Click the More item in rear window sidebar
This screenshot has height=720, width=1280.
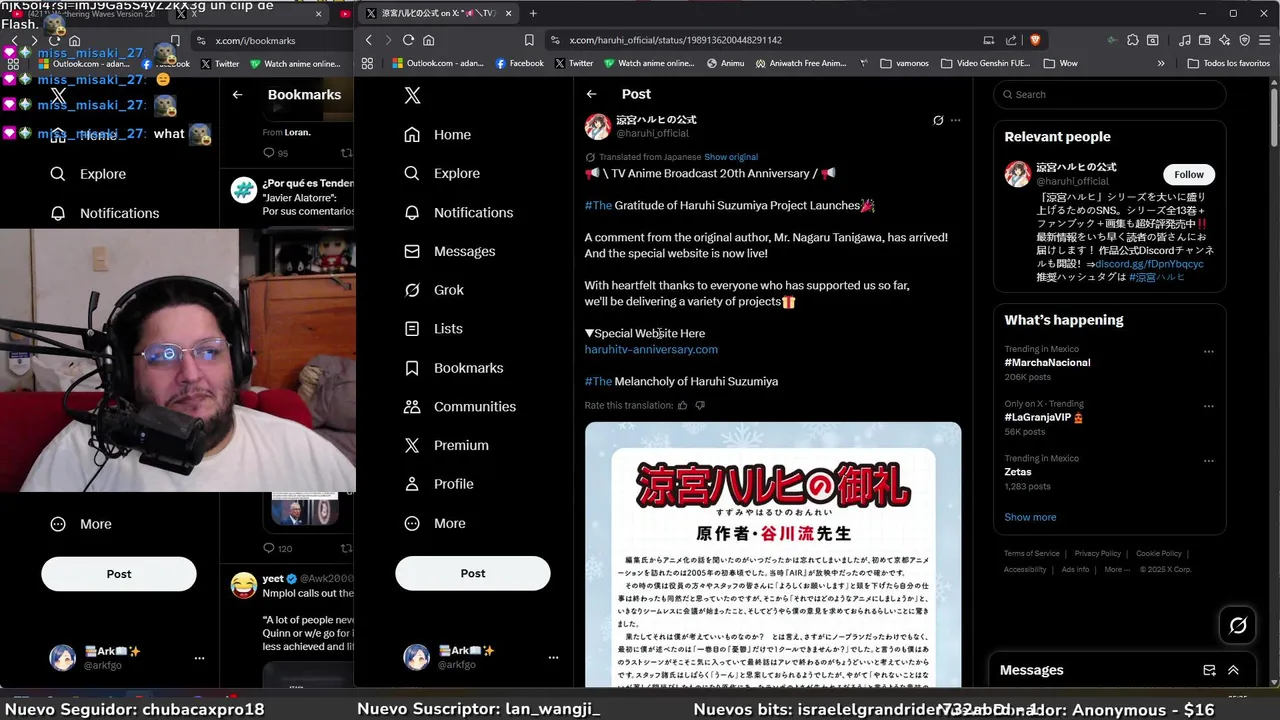click(81, 524)
